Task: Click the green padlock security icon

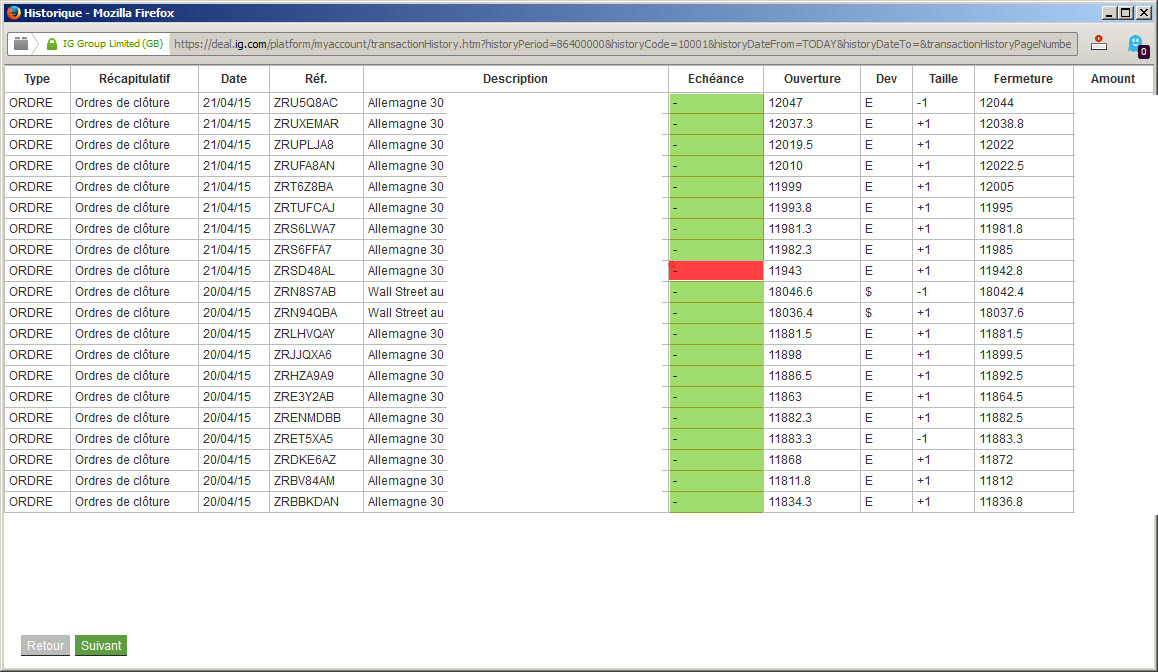Action: 52,44
